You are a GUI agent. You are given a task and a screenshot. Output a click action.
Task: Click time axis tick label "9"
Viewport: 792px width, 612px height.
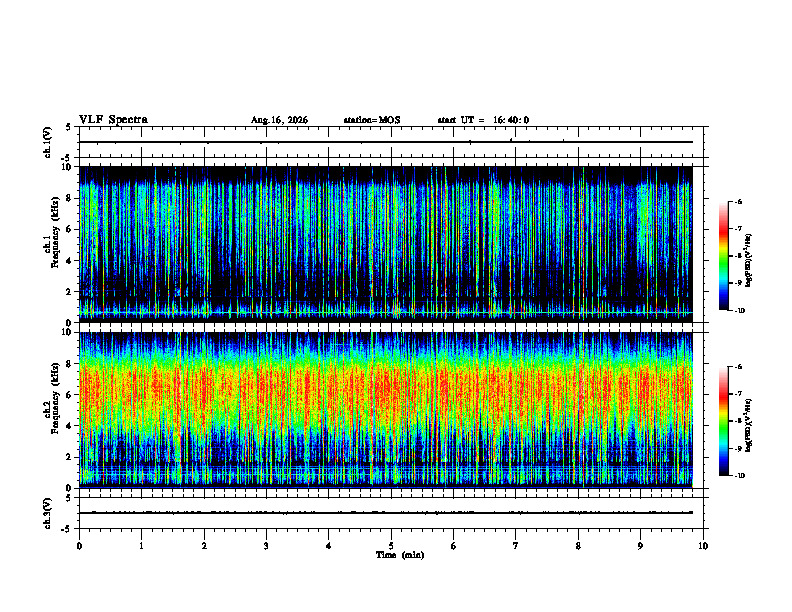pyautogui.click(x=640, y=546)
